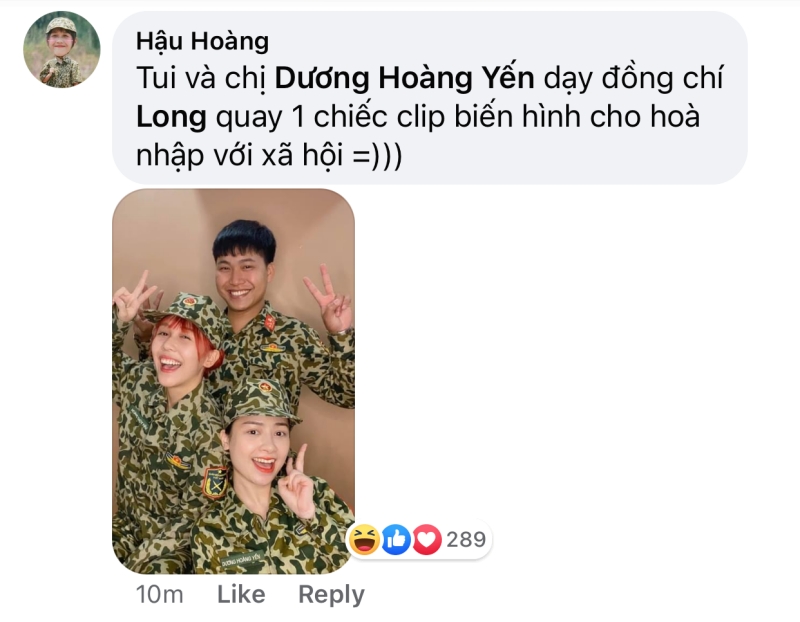Click the red-haired woman in the photo
Viewport: 800px width, 622px height.
(x=179, y=347)
